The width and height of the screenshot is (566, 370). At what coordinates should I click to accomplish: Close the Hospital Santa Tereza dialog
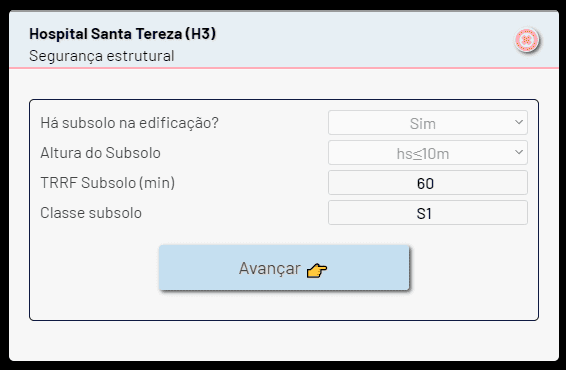pos(527,40)
